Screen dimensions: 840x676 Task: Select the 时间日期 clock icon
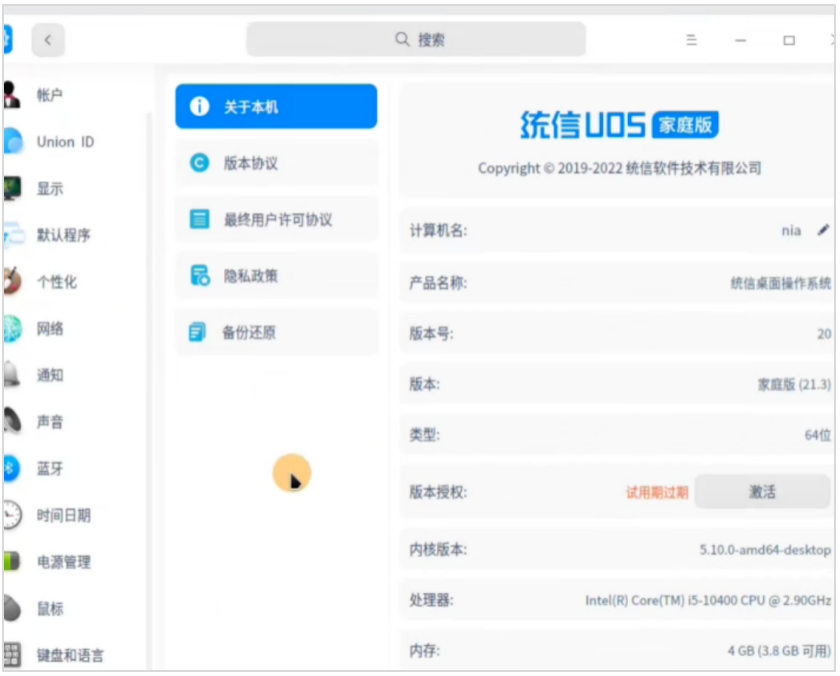pyautogui.click(x=12, y=515)
